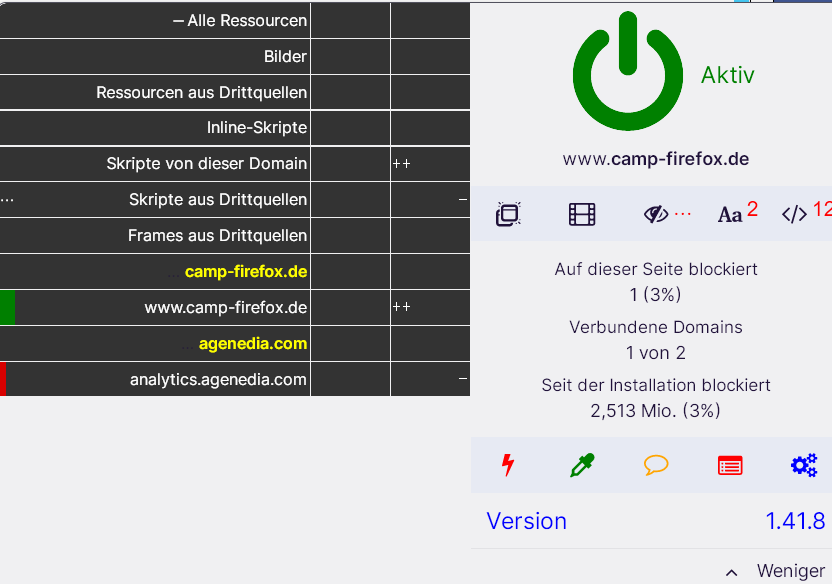Set local rule for Frames aus Drittquellen
Screen dimensions: 832x584
click(430, 235)
